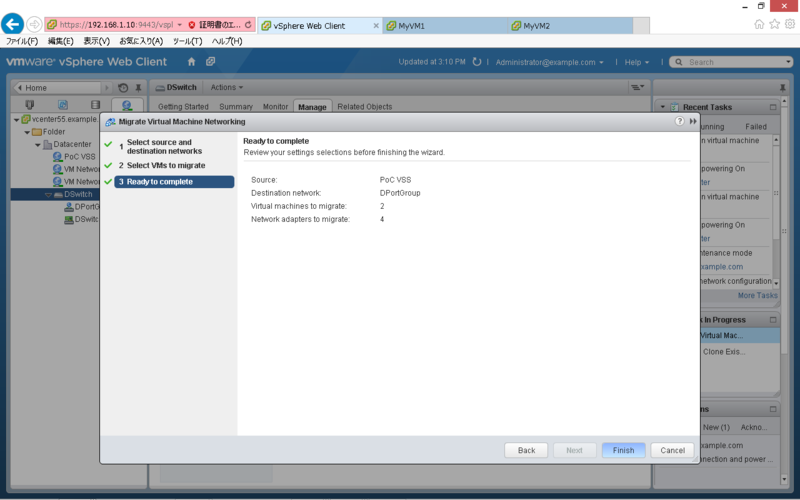Image resolution: width=800 pixels, height=500 pixels.
Task: Open the 編集(E) menu
Action: pyautogui.click(x=60, y=41)
